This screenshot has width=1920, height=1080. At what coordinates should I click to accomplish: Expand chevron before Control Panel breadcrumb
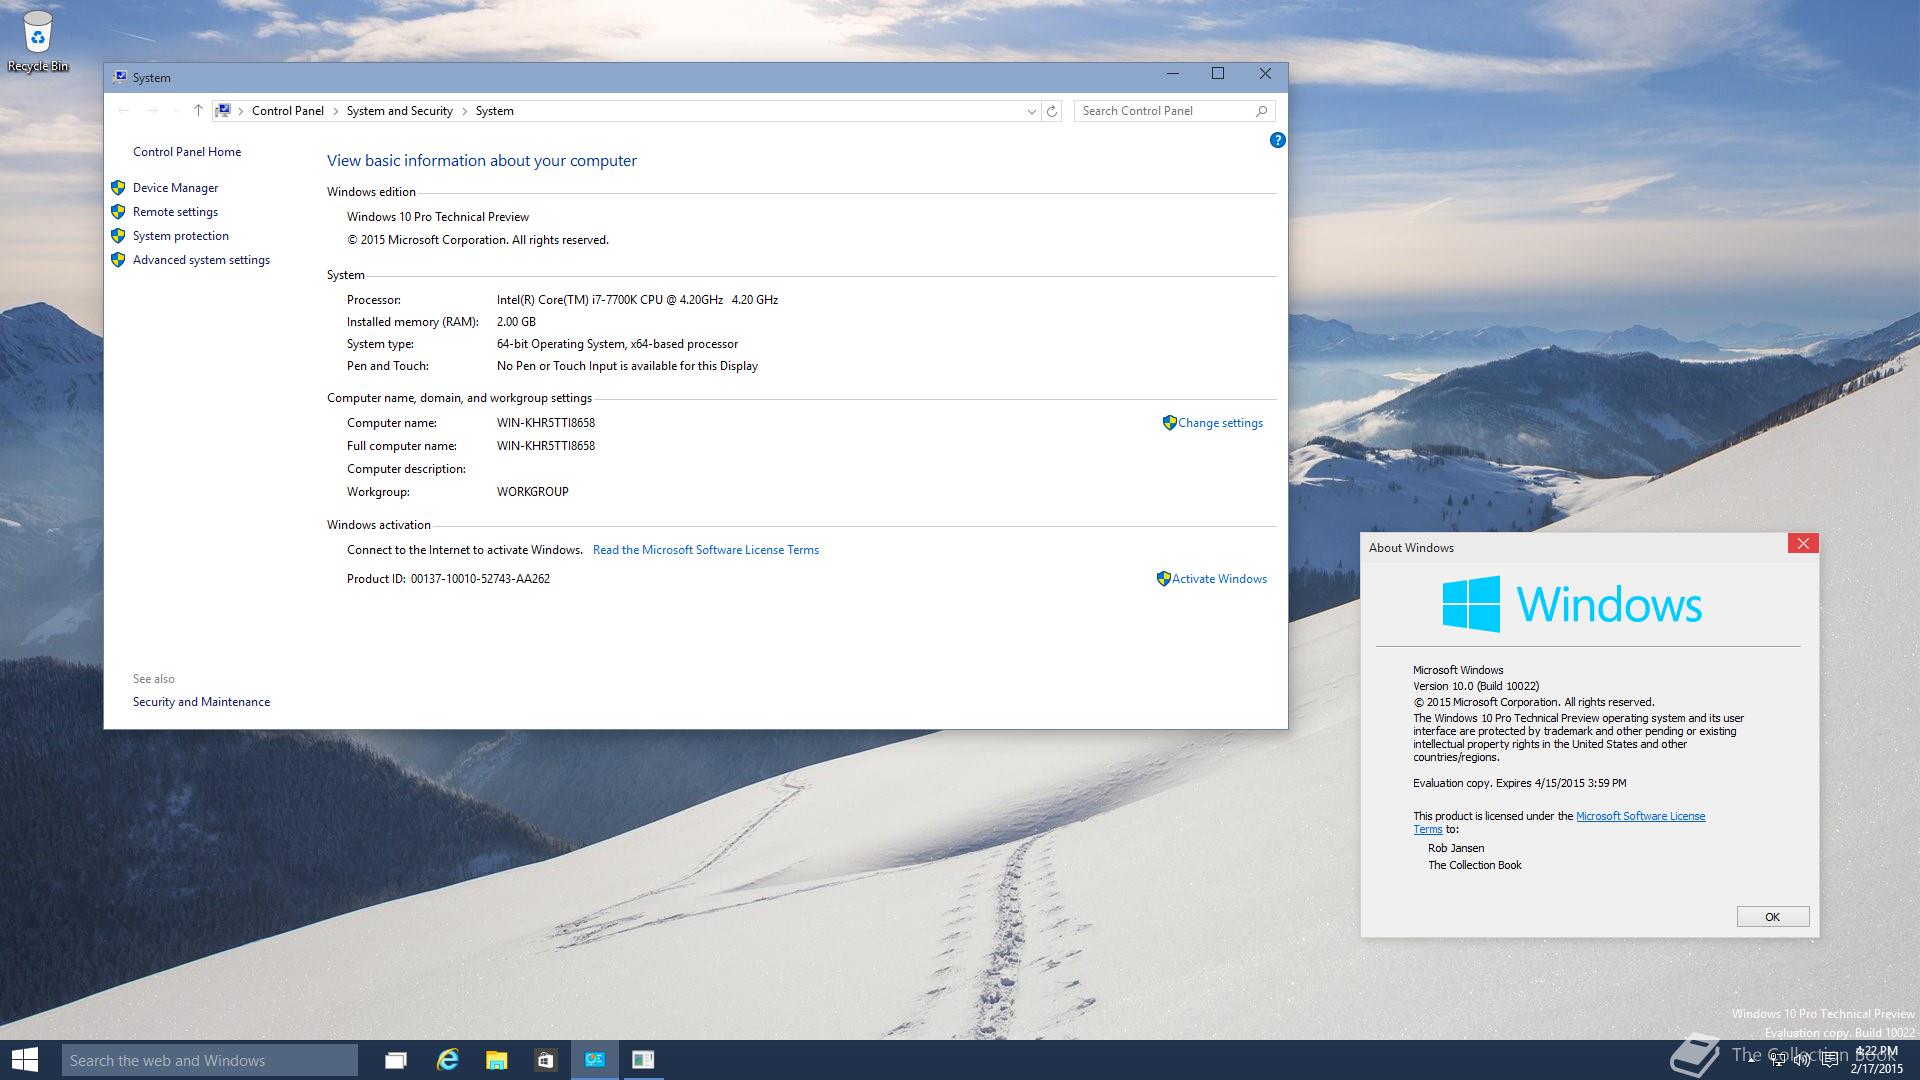pyautogui.click(x=241, y=111)
